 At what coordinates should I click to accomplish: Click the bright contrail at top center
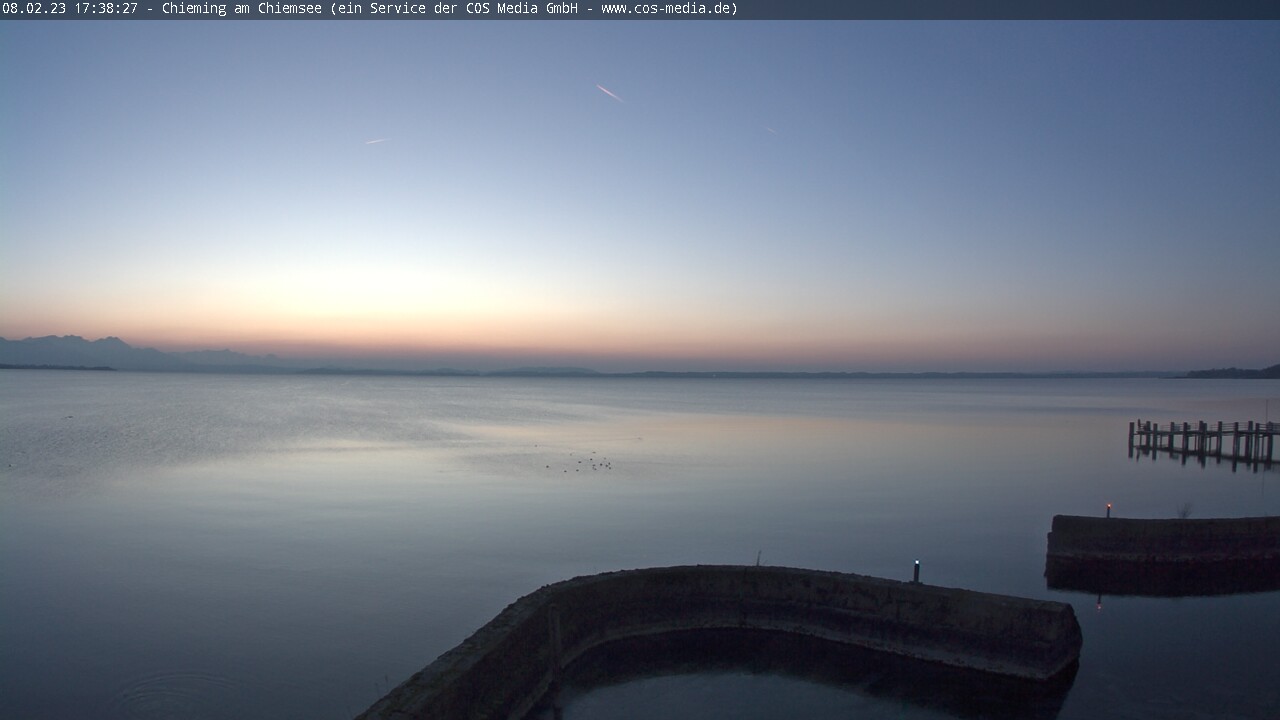pos(609,93)
